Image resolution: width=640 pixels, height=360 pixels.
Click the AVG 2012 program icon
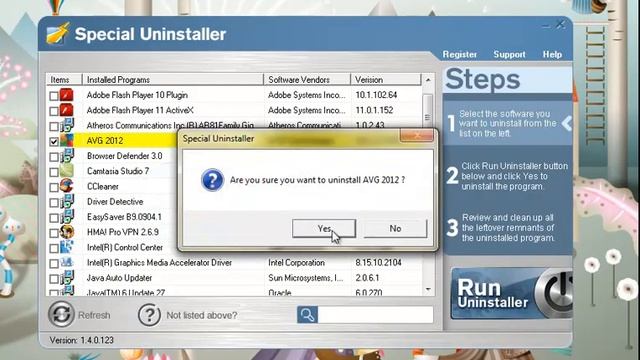click(x=67, y=140)
